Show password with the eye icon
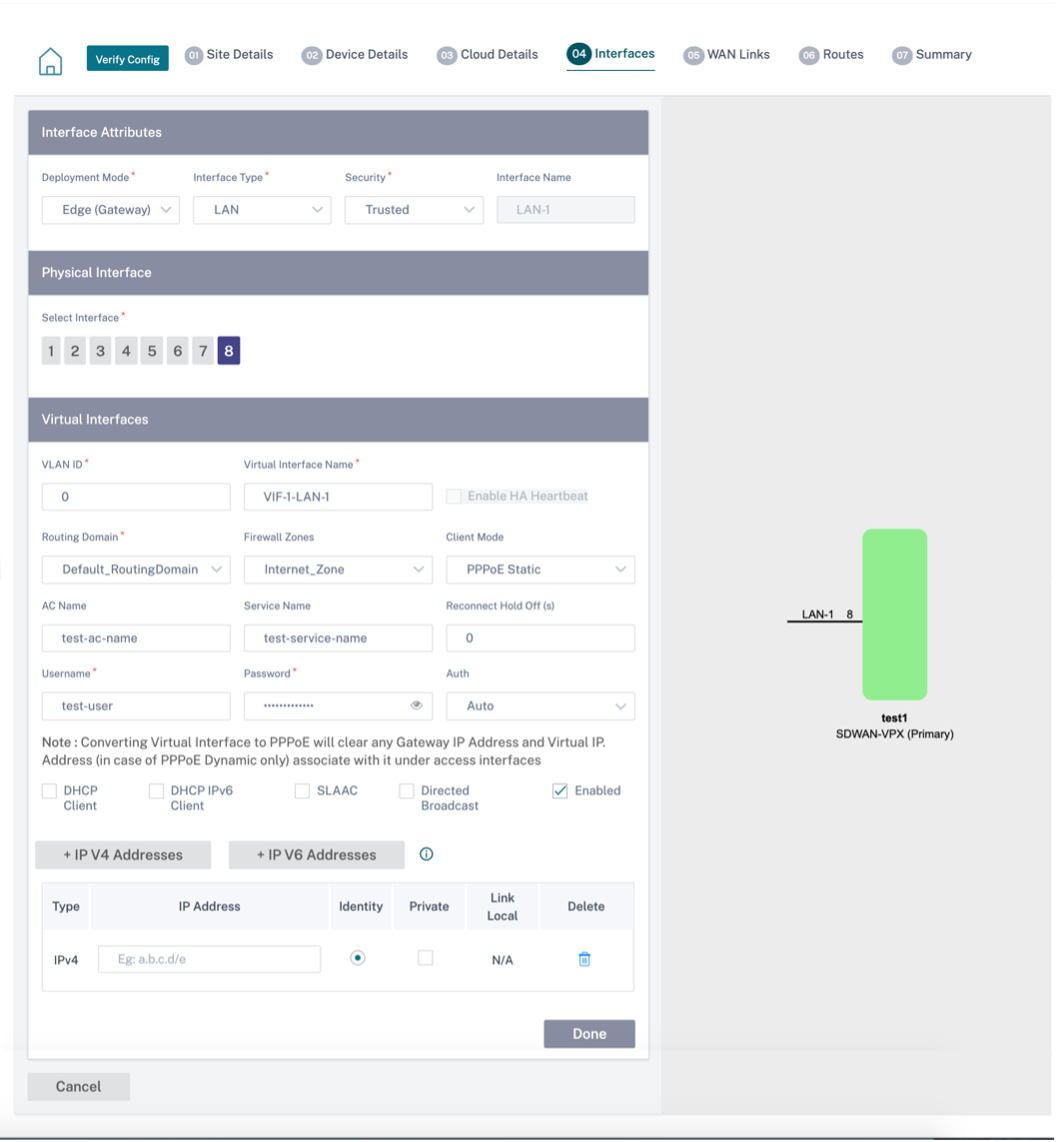The width and height of the screenshot is (1057, 1142). [x=416, y=705]
